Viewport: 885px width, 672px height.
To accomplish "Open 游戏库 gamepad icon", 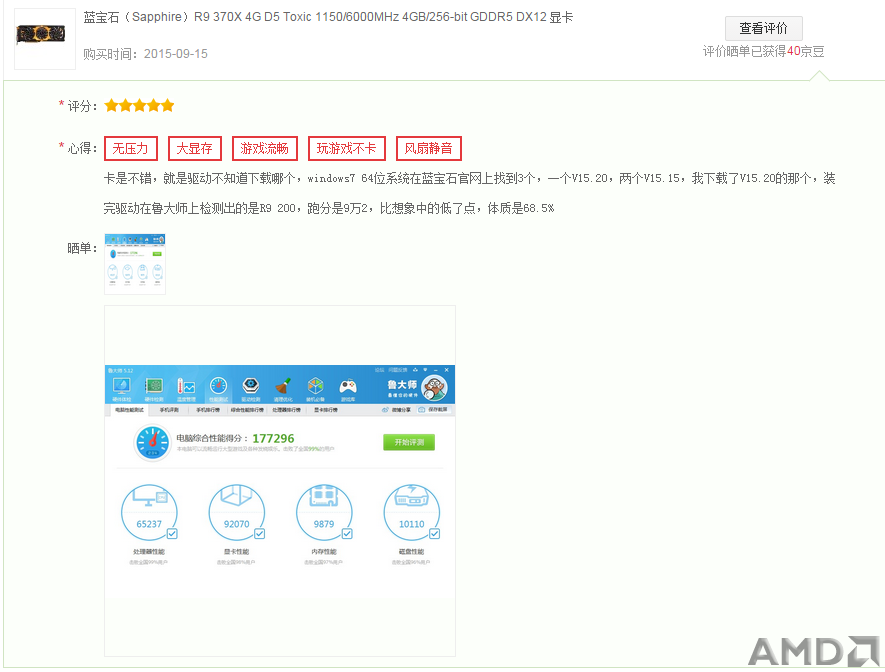I will click(x=348, y=388).
